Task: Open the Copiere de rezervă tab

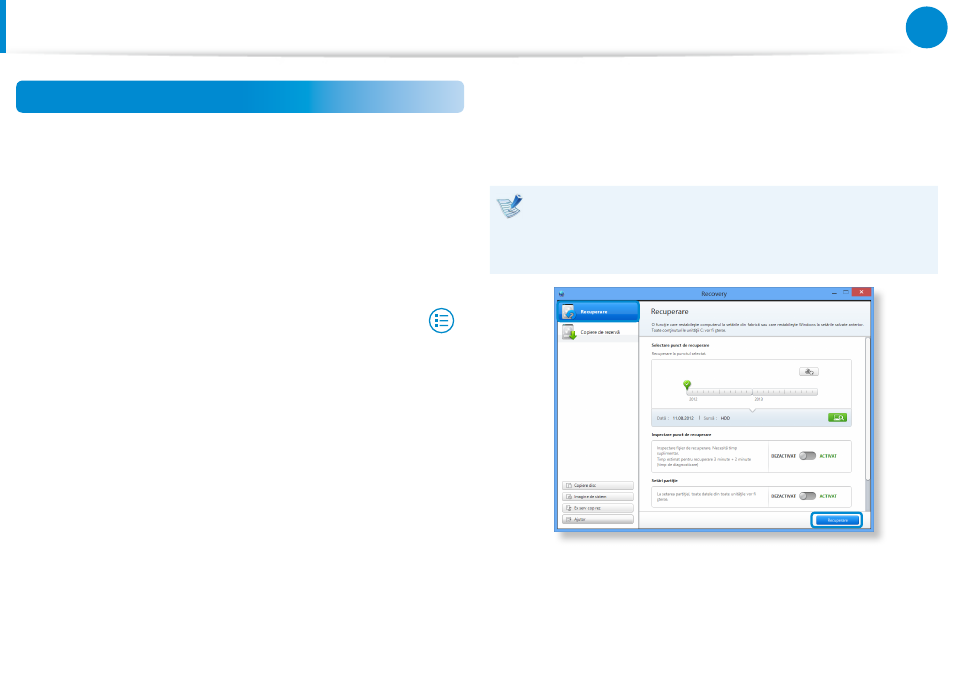Action: pos(598,332)
